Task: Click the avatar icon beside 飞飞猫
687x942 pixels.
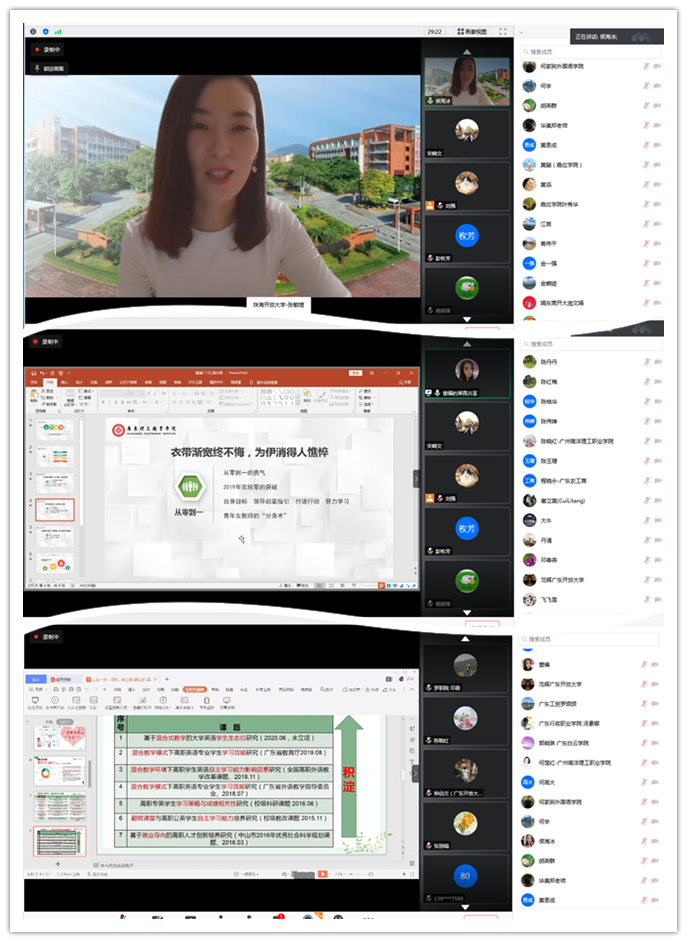Action: [x=529, y=599]
